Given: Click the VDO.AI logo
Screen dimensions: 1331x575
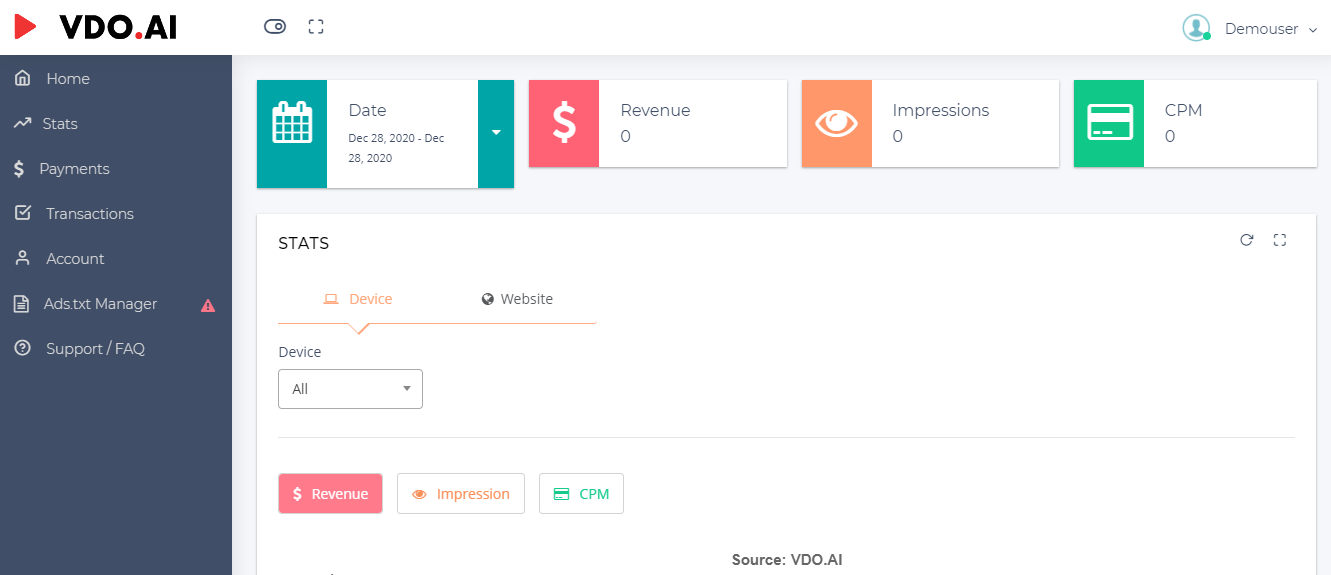Looking at the screenshot, I should [97, 27].
